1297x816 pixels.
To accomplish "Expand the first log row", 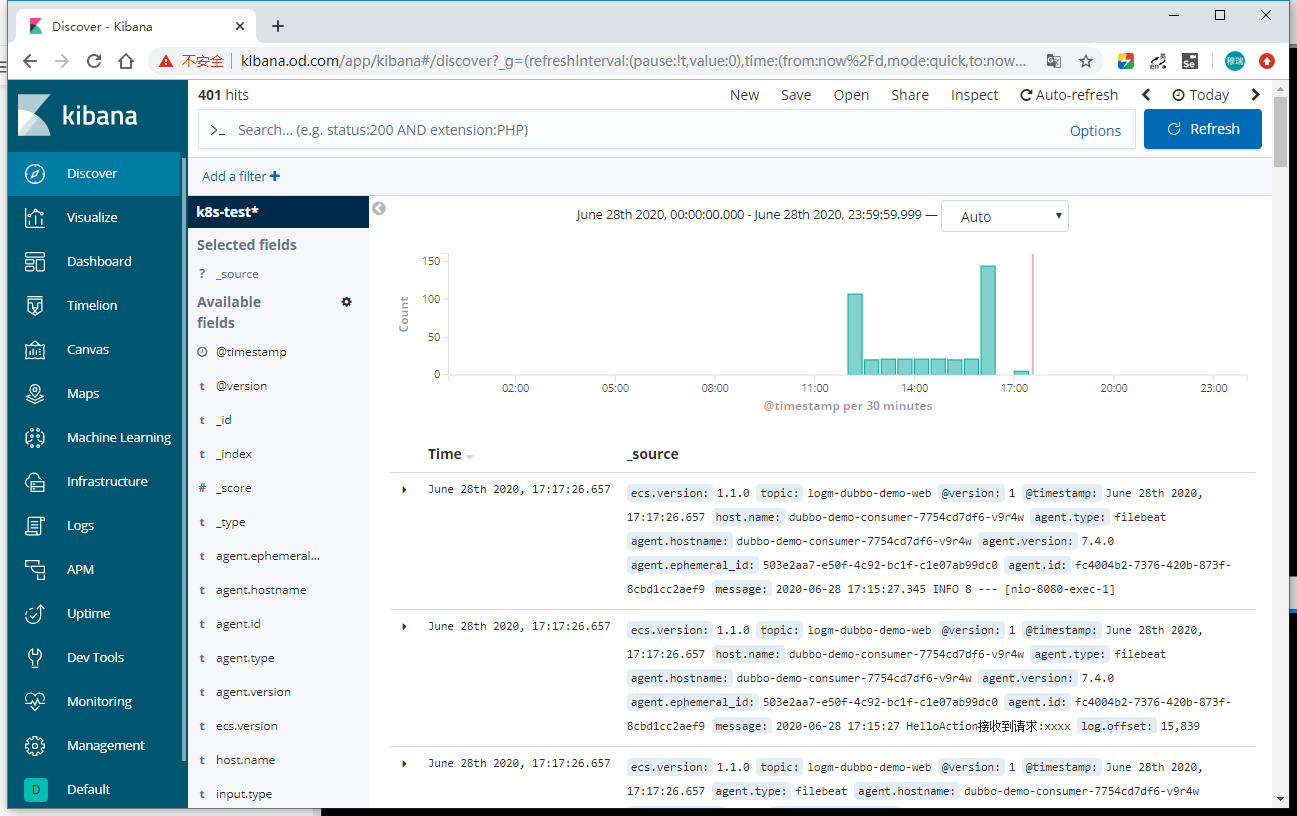I will (404, 490).
